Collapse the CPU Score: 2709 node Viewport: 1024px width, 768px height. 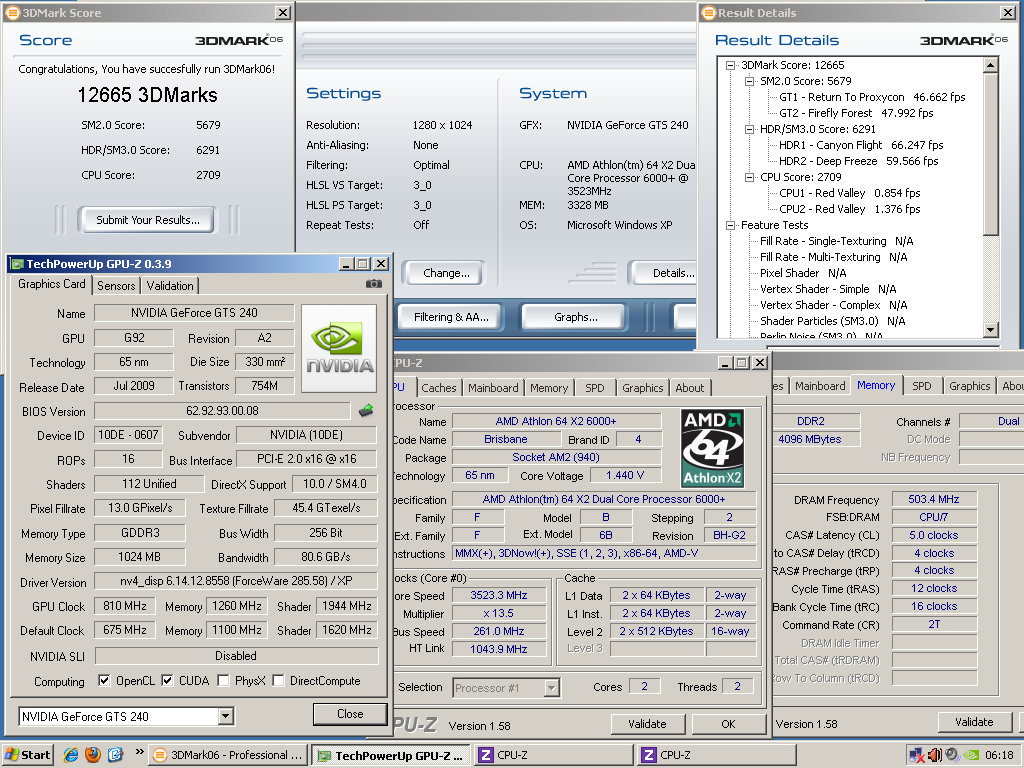tap(750, 177)
